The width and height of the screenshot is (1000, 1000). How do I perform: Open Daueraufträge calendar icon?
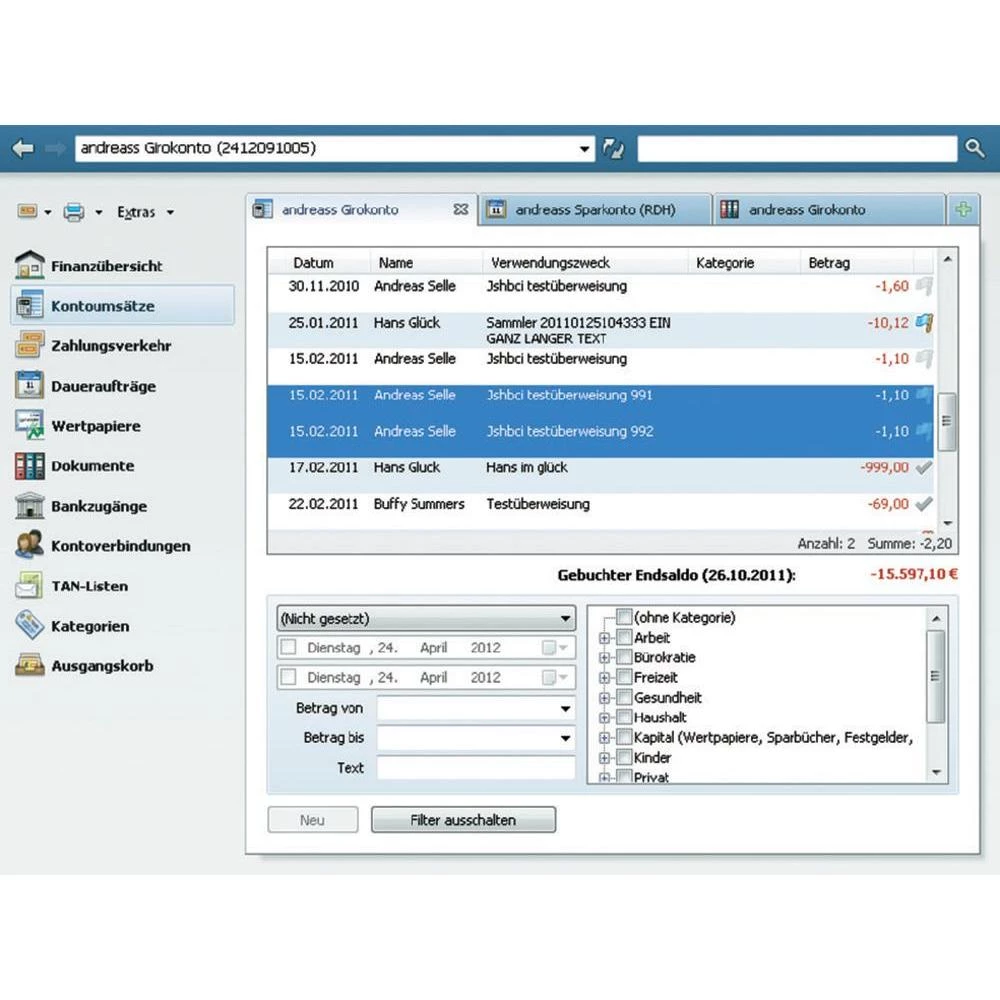(30, 386)
